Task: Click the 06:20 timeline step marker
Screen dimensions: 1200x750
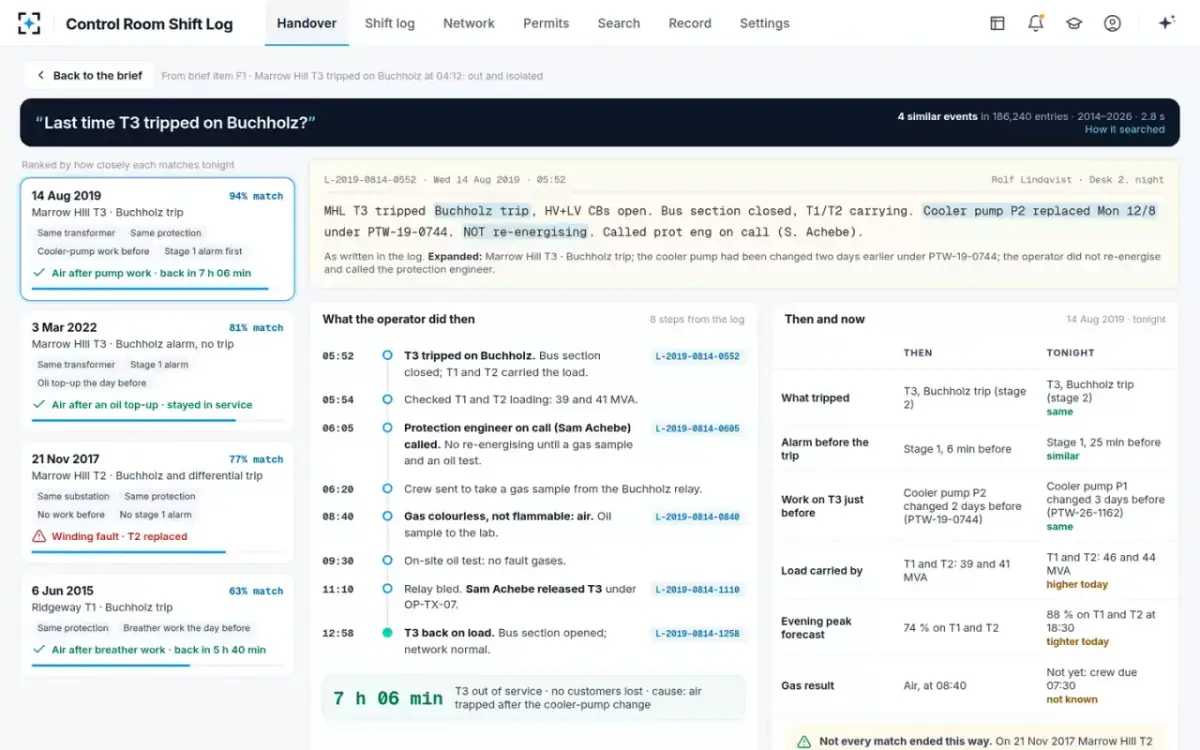Action: point(387,490)
